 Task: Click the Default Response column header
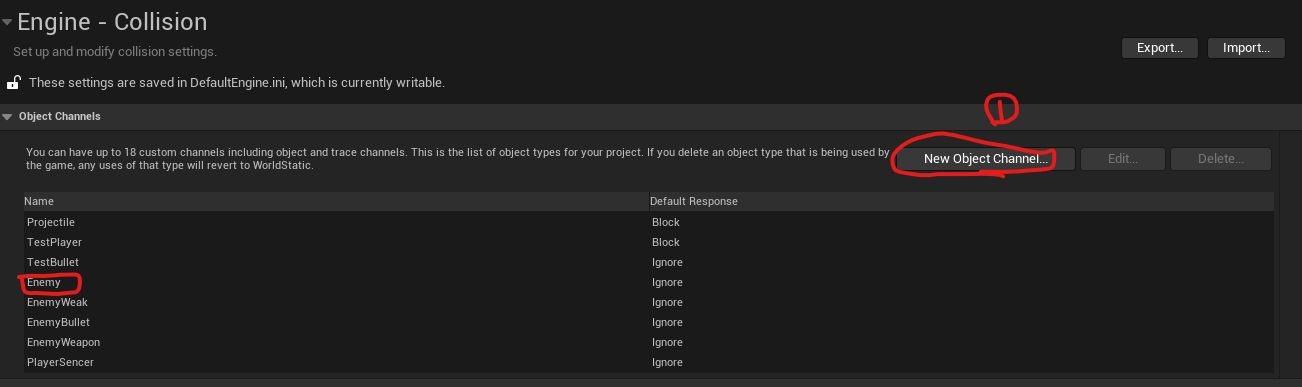961,201
